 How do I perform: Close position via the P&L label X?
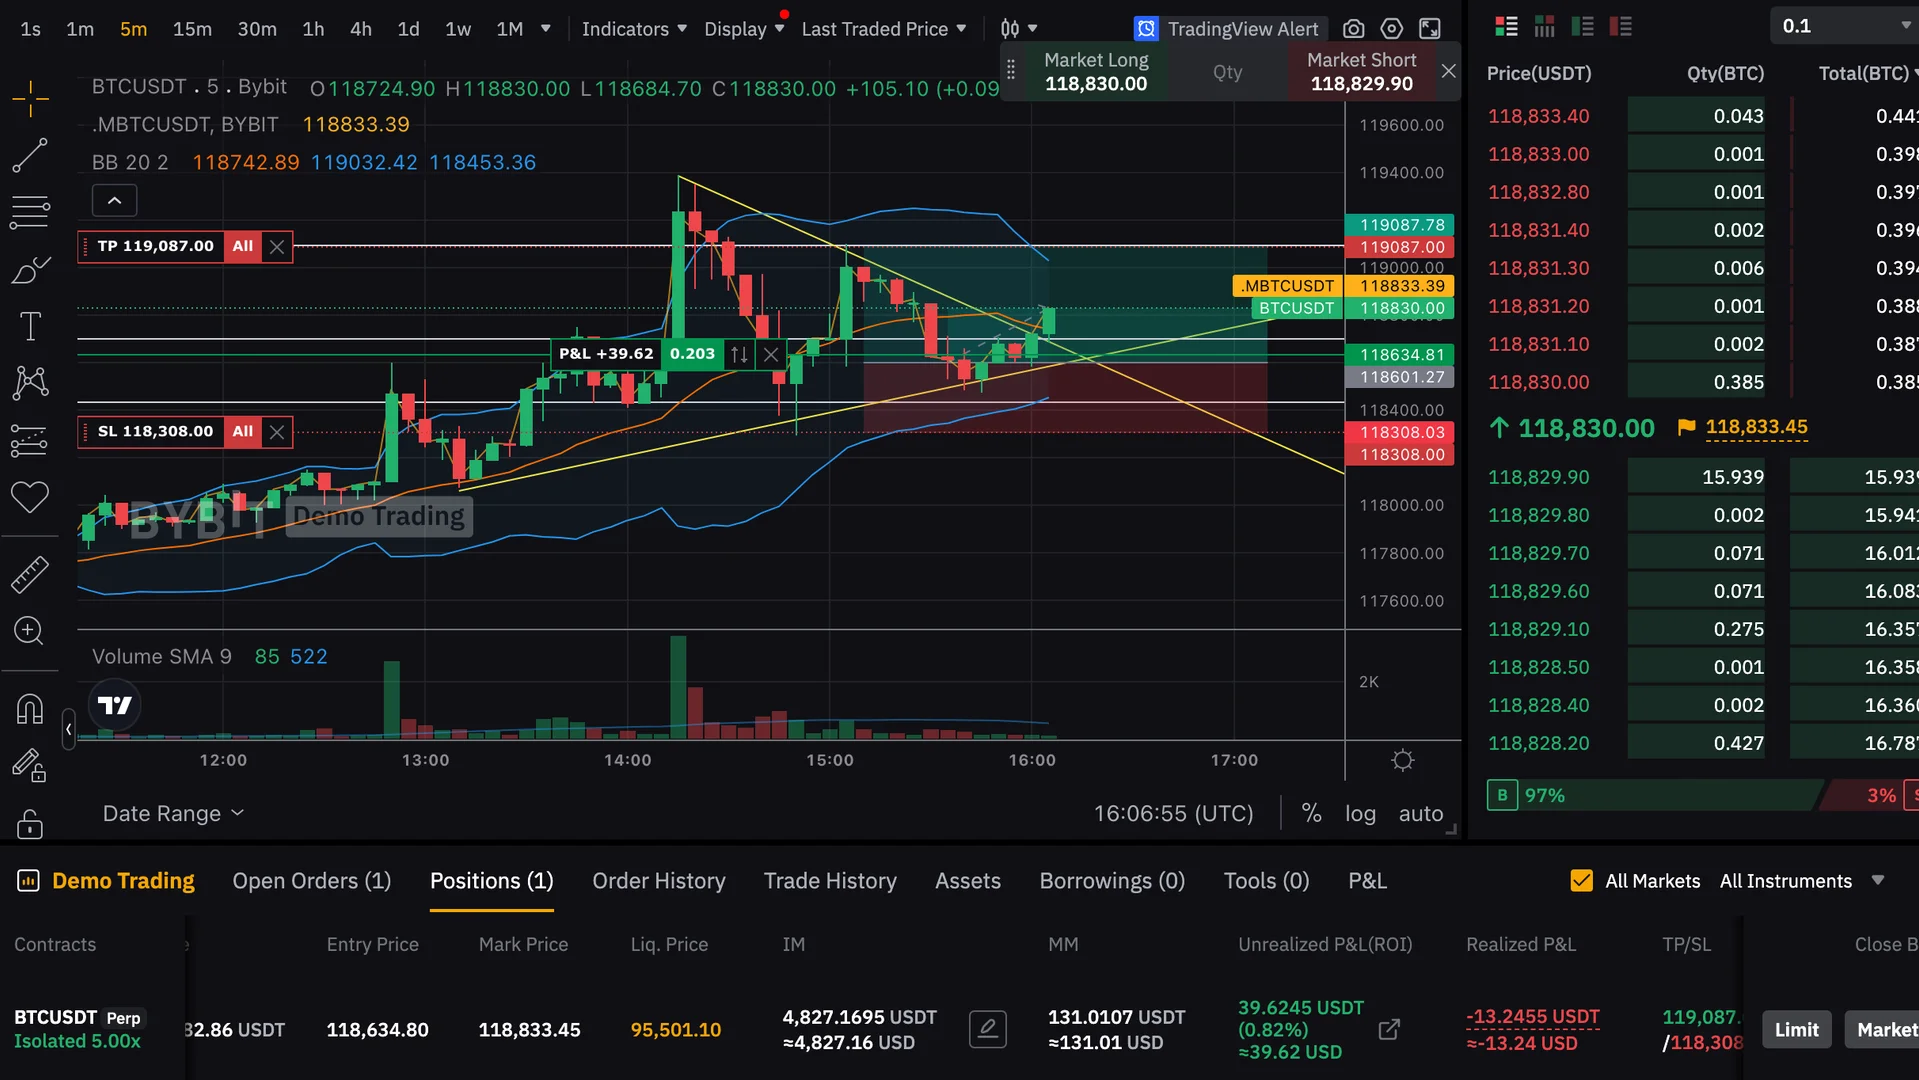pos(771,354)
